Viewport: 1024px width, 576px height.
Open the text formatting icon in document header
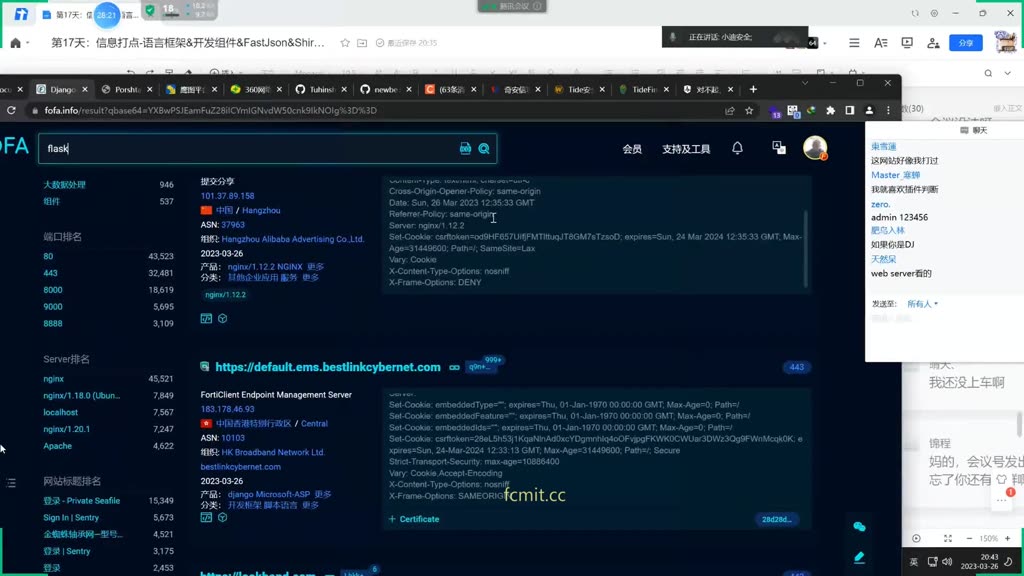point(880,43)
